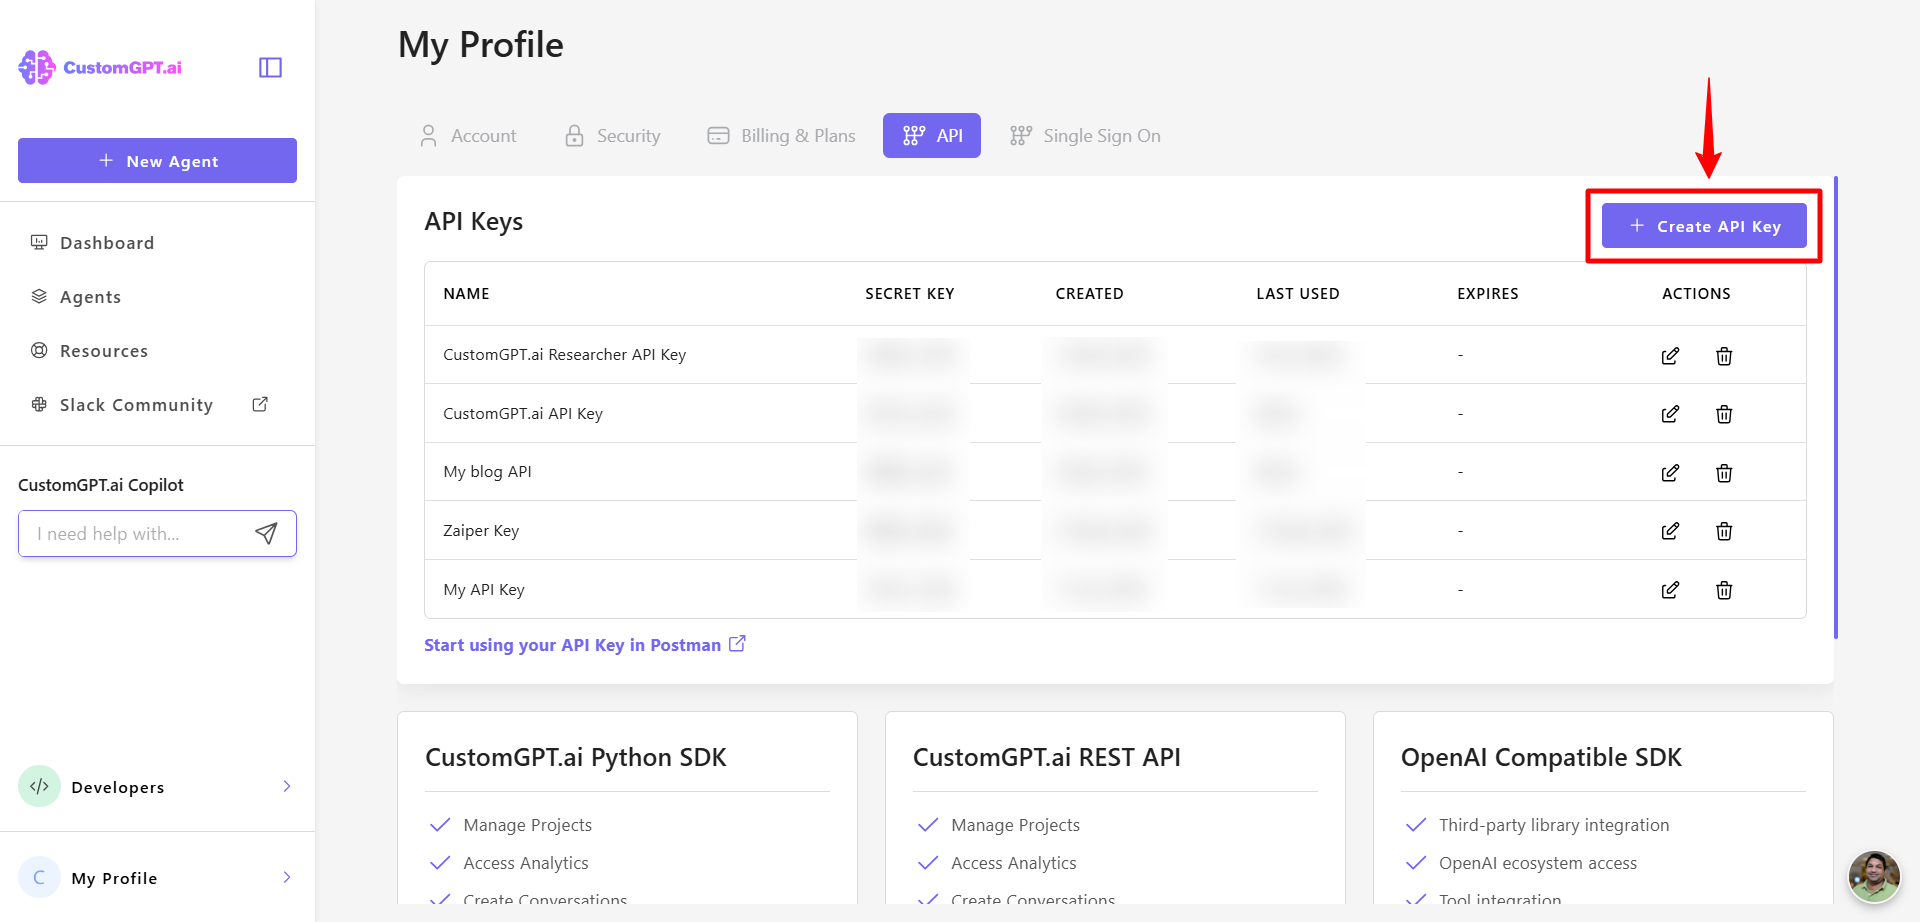Select the 'Zaiper Key' name
Screen dimensions: 1920x922
tap(481, 531)
